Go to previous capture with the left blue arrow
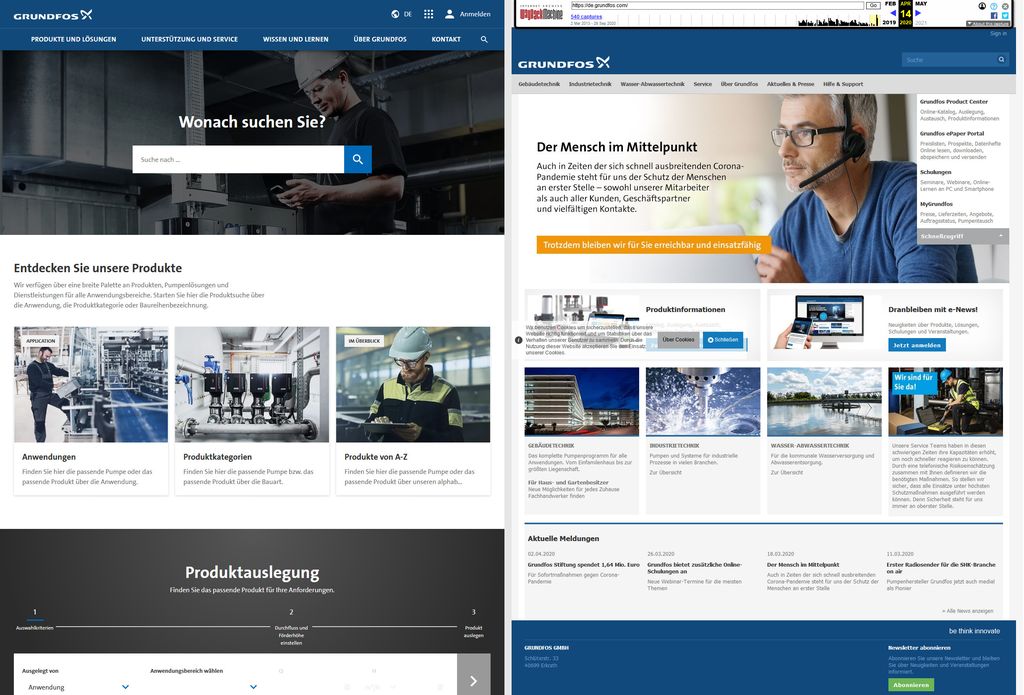Viewport: 1024px width, 695px height. pyautogui.click(x=893, y=13)
